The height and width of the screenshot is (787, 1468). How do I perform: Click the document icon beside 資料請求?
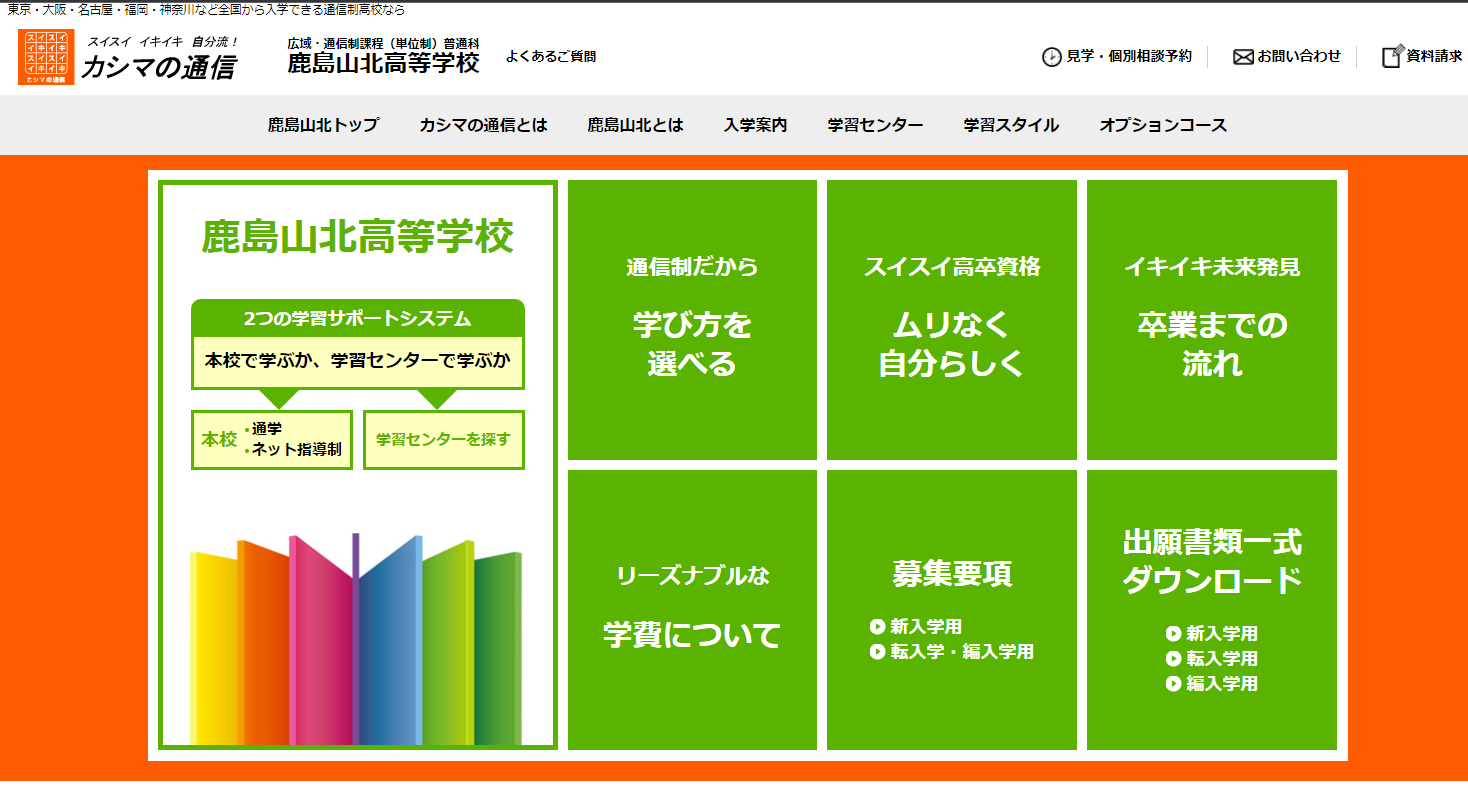click(1392, 56)
